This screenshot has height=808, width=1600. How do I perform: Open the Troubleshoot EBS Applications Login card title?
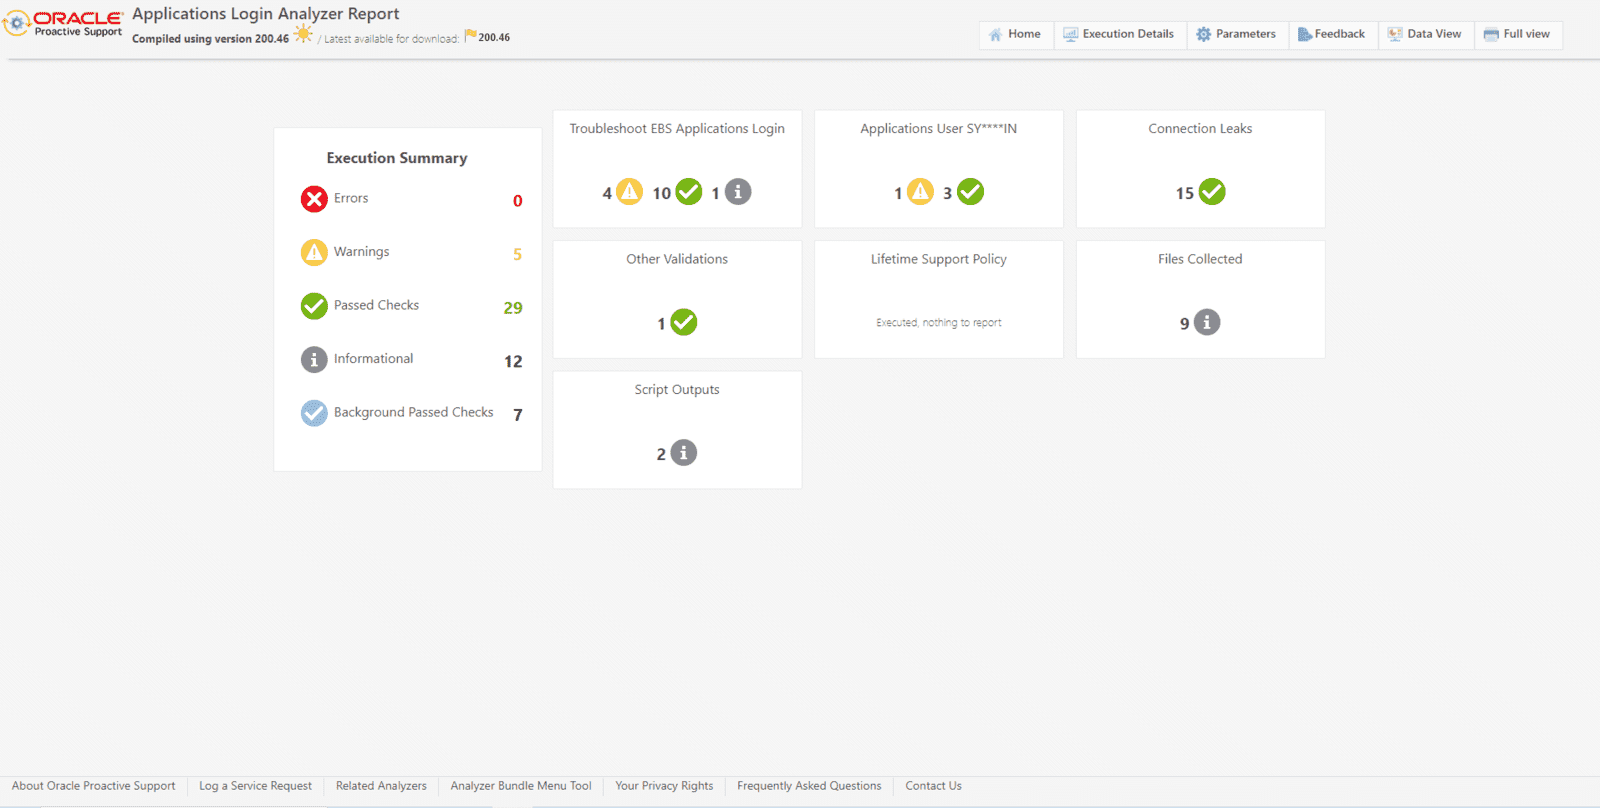(677, 129)
